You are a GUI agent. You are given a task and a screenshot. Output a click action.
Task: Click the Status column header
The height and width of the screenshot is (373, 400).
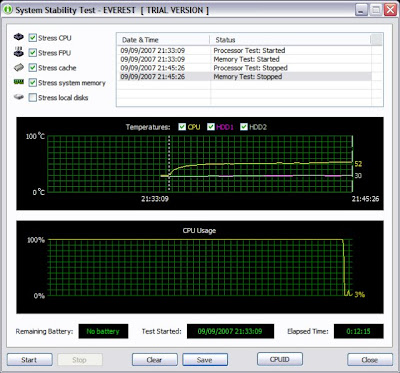[x=290, y=40]
